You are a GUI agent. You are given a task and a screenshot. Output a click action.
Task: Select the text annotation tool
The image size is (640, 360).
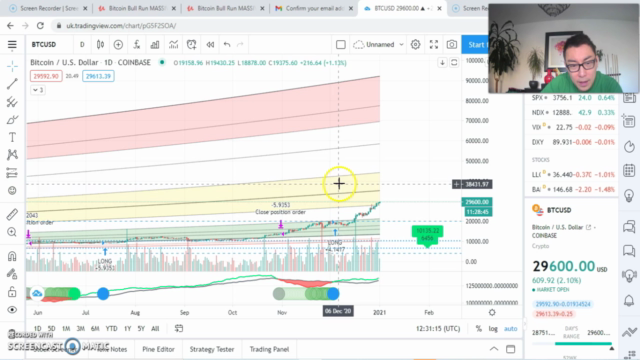(12, 137)
